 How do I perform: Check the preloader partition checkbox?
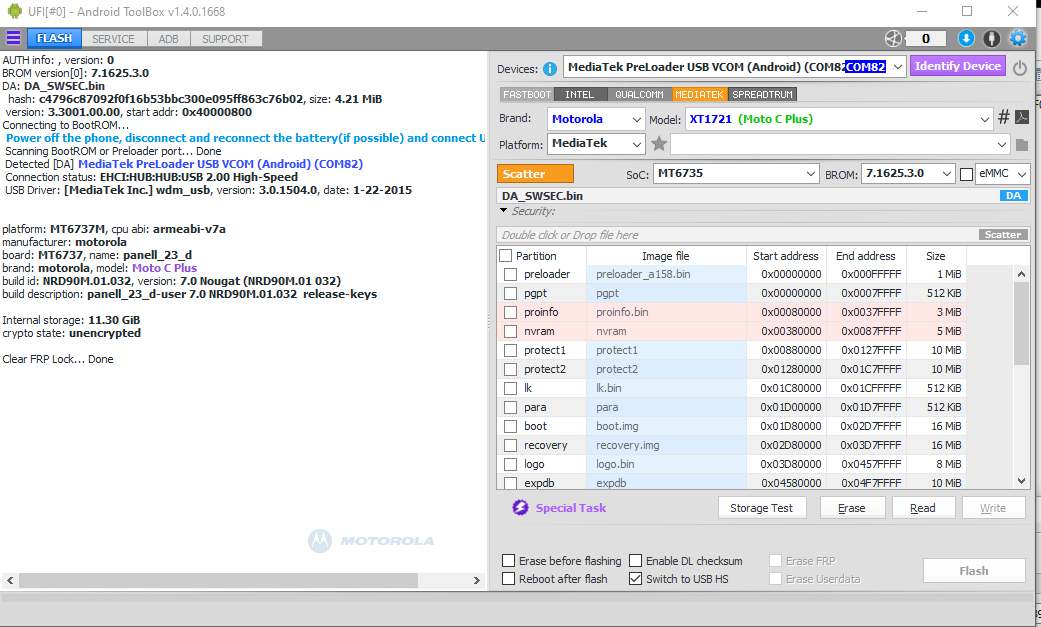[x=511, y=274]
